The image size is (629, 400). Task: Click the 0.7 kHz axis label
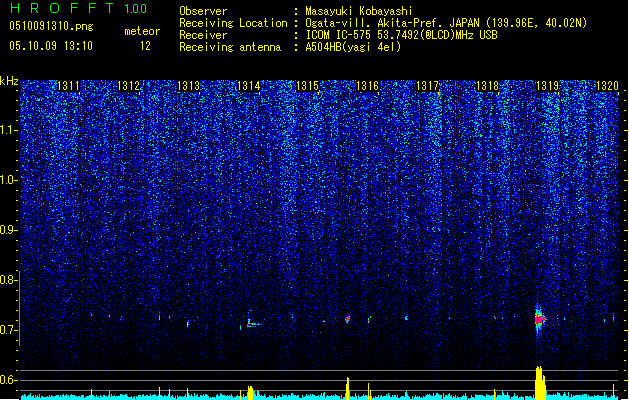[x=9, y=330]
